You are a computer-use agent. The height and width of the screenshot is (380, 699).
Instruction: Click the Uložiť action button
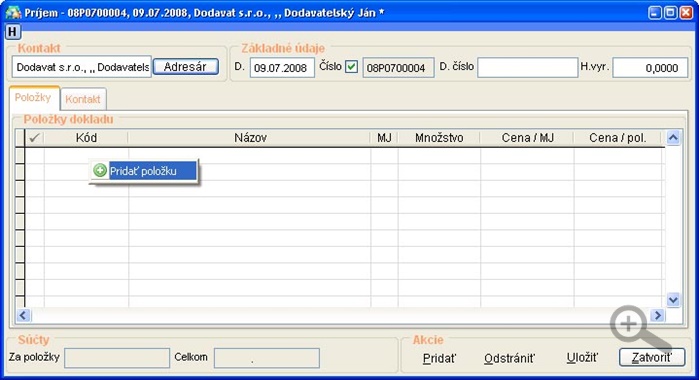pos(582,358)
